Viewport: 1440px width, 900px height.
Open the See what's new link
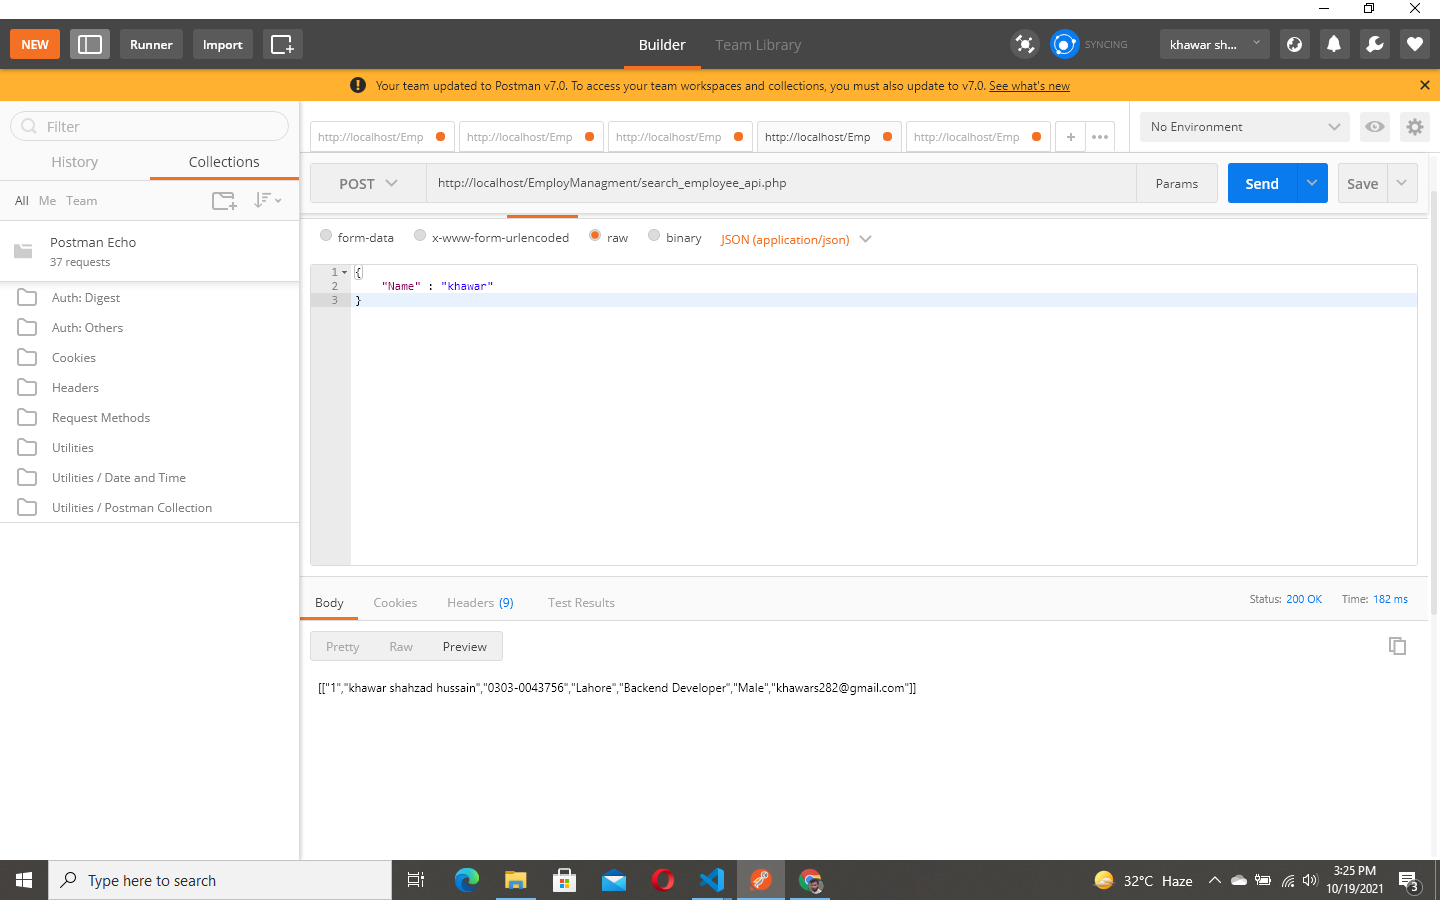click(x=1029, y=86)
